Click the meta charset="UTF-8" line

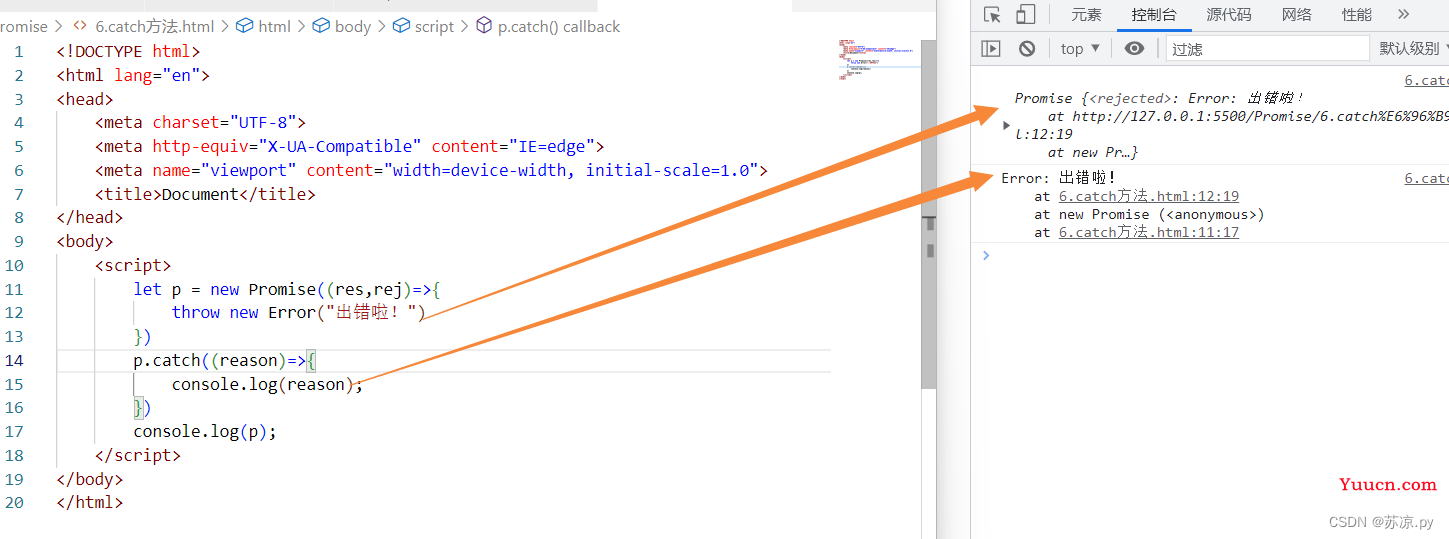(200, 122)
